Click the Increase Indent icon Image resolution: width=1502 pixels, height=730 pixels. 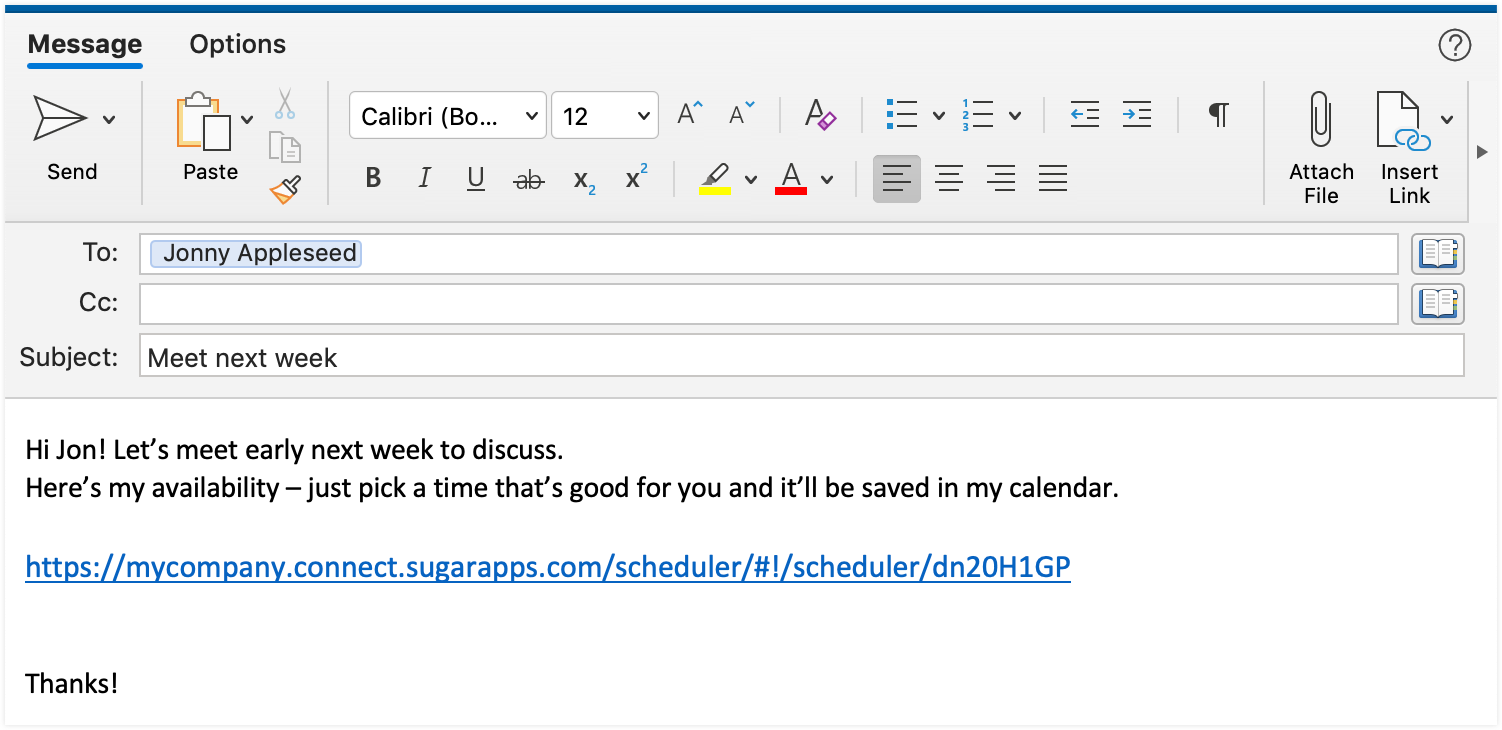[x=1137, y=115]
